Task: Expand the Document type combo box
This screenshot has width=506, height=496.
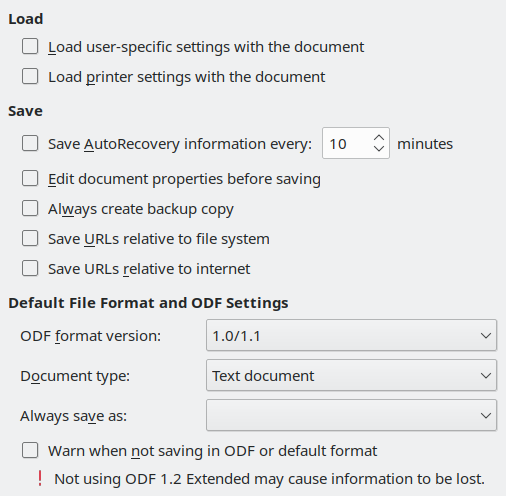Action: tap(351, 375)
